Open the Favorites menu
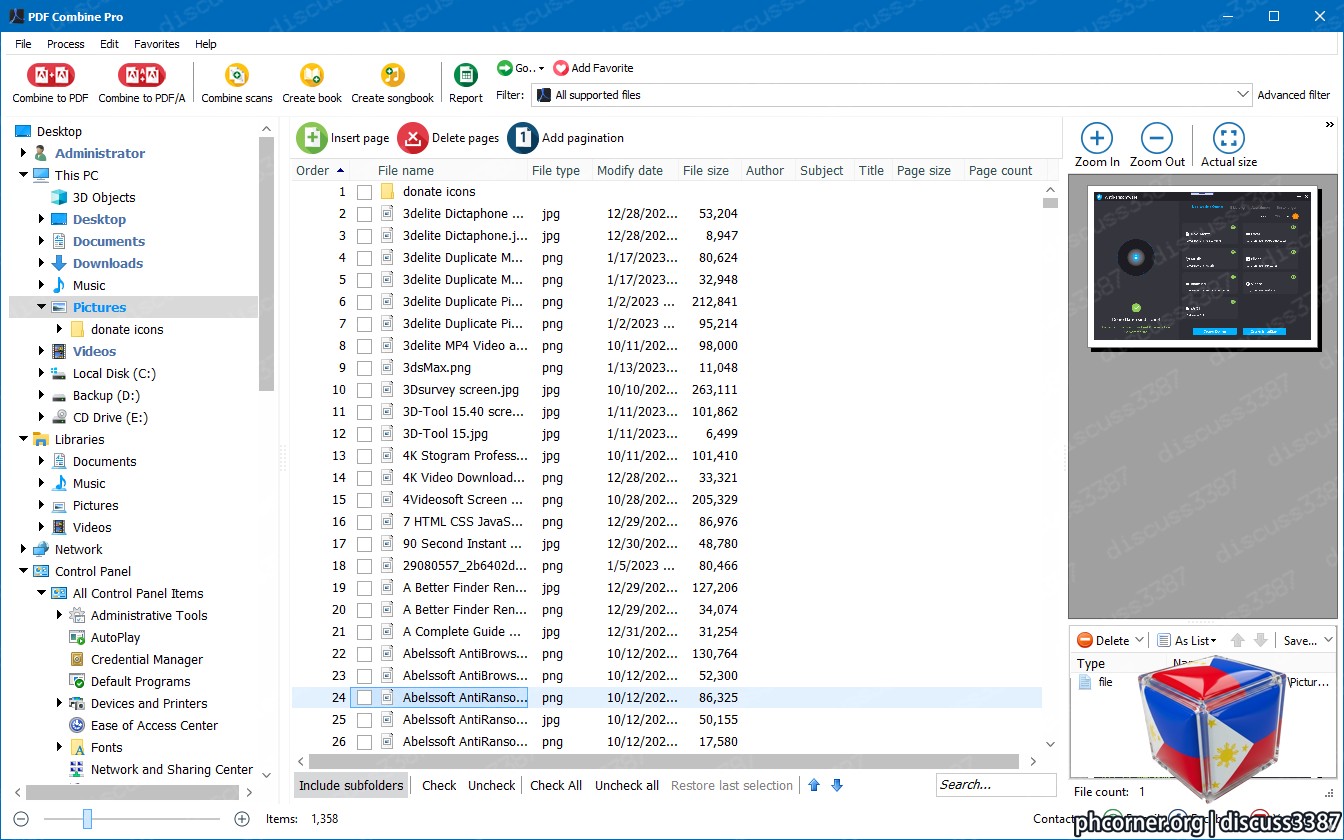The image size is (1344, 840). 157,44
